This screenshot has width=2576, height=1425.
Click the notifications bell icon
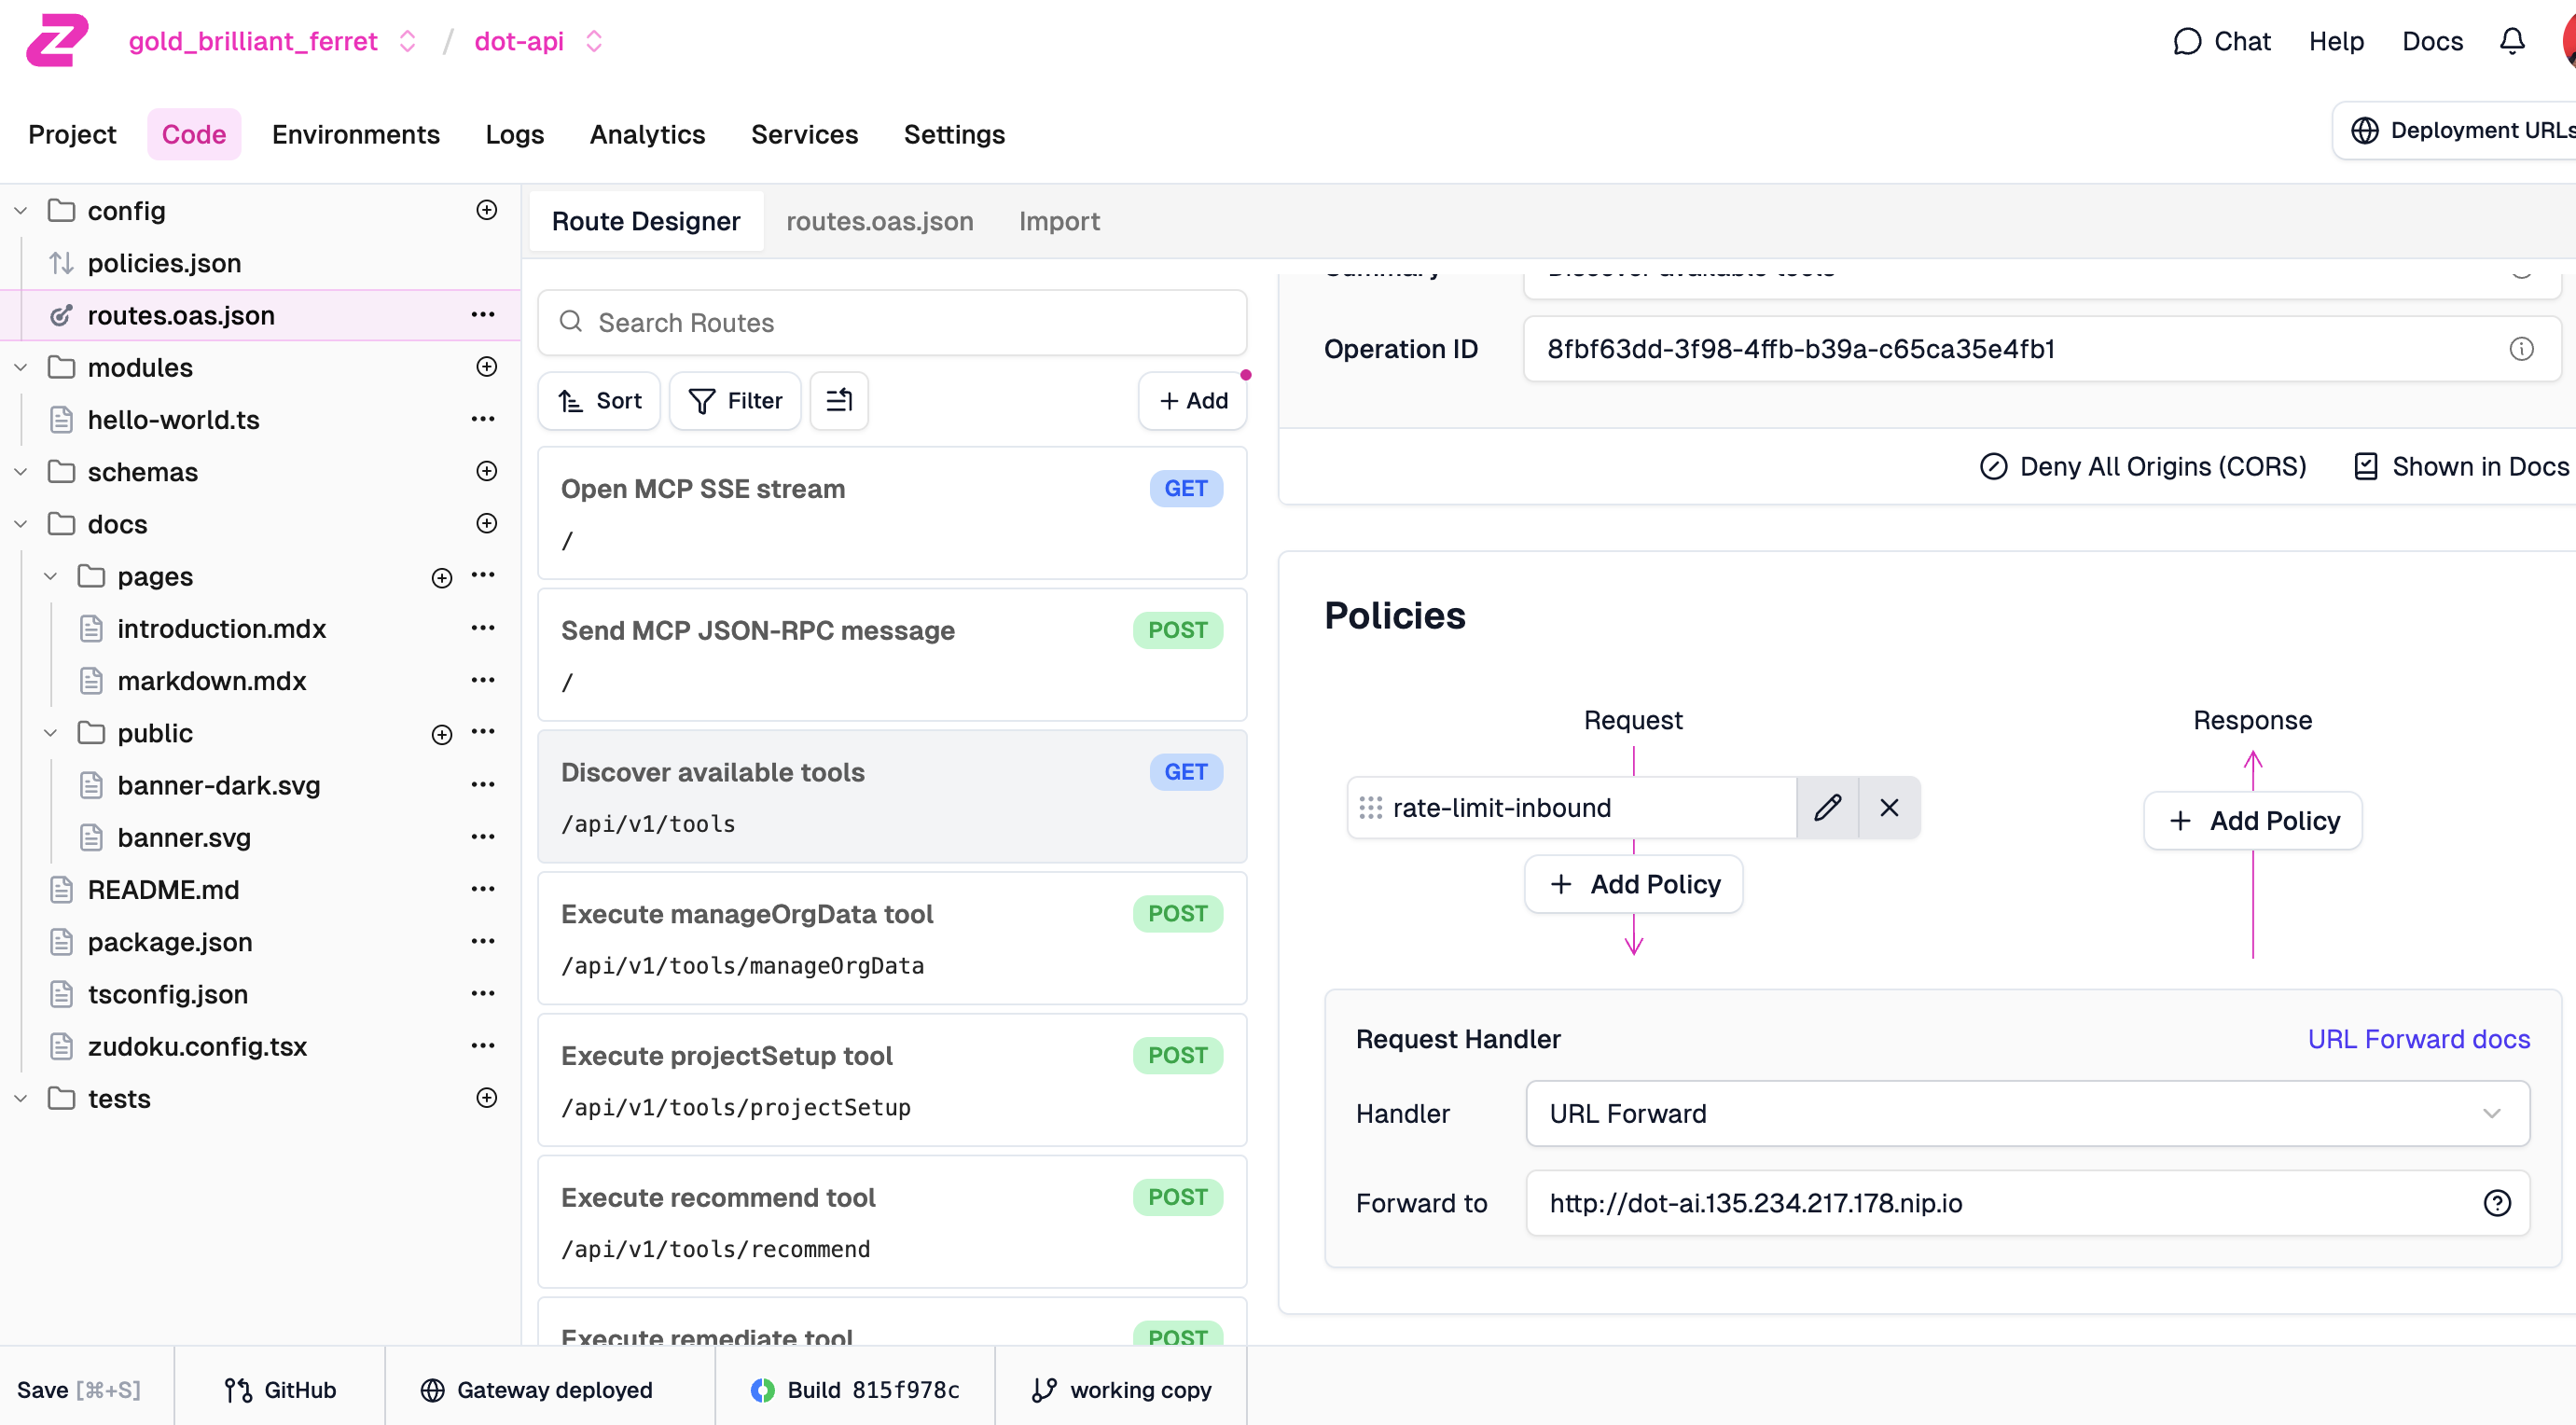pos(2511,41)
